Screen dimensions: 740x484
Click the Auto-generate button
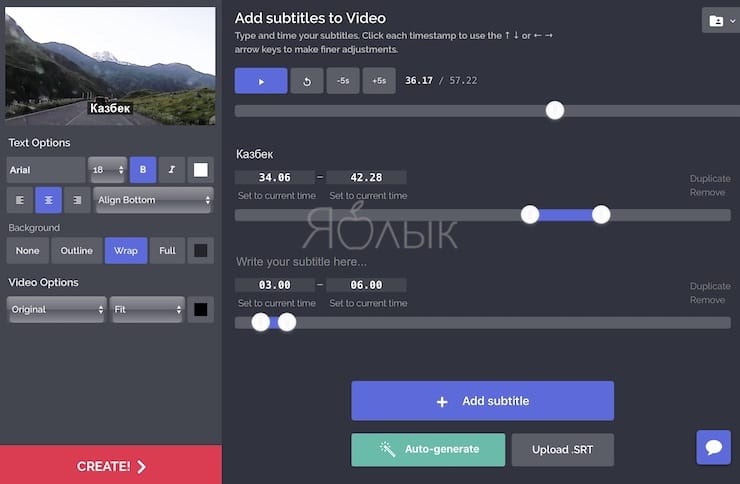[x=429, y=449]
